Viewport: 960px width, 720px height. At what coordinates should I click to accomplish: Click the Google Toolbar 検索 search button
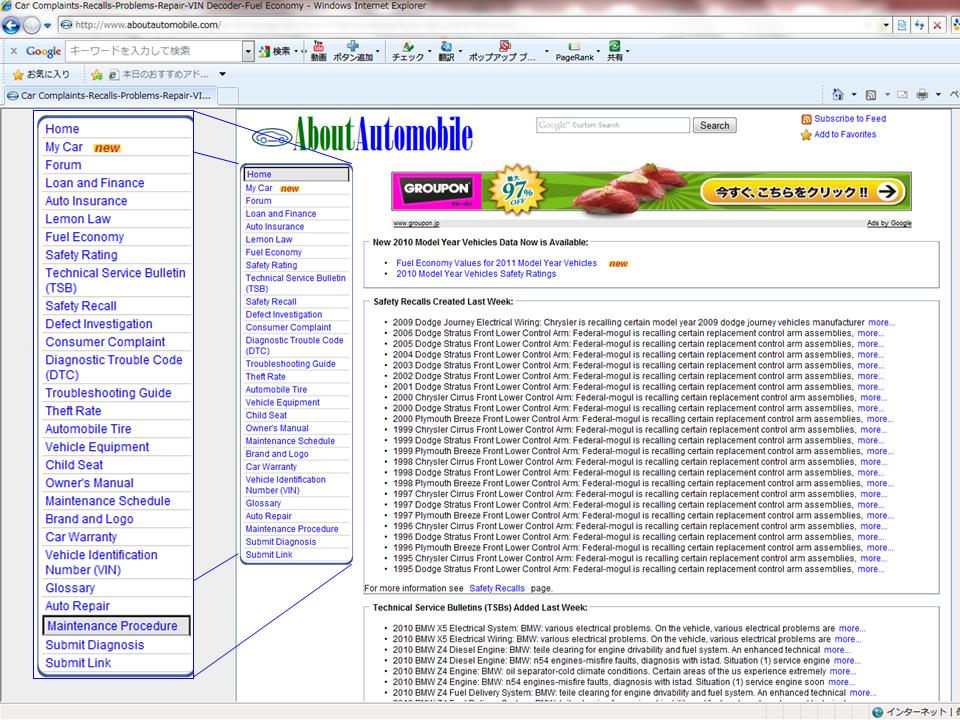(x=274, y=51)
